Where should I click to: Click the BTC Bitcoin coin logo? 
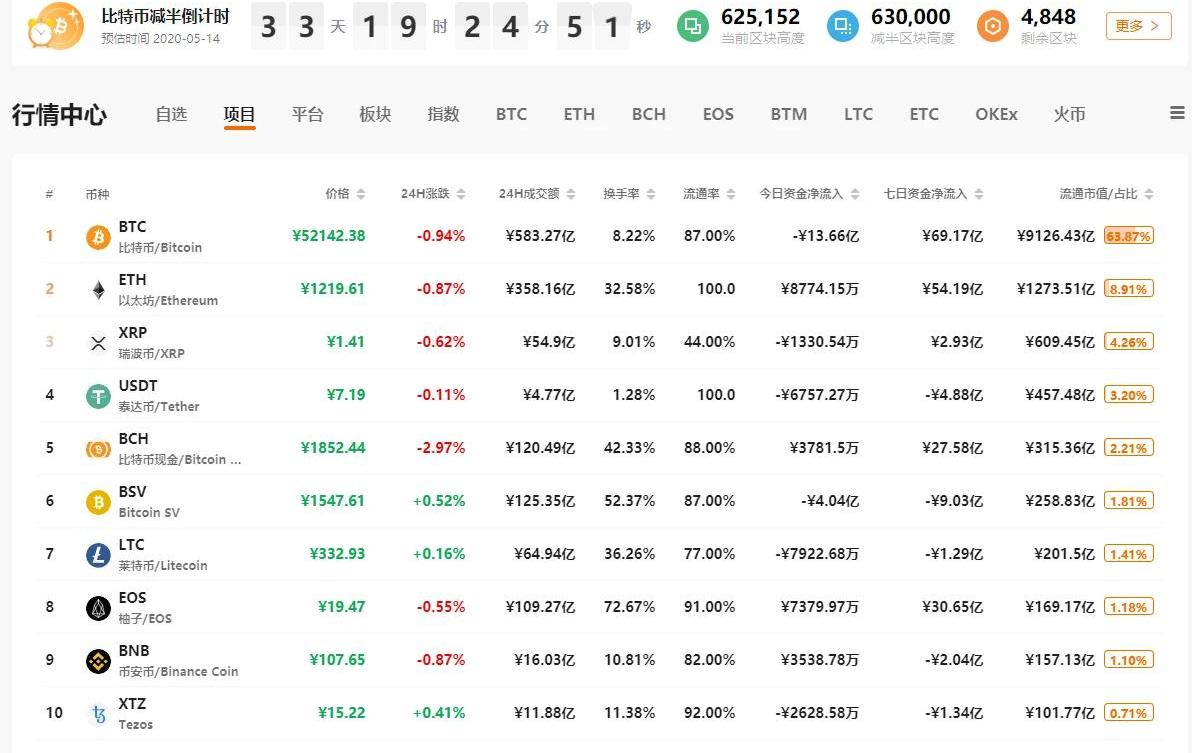pos(98,236)
